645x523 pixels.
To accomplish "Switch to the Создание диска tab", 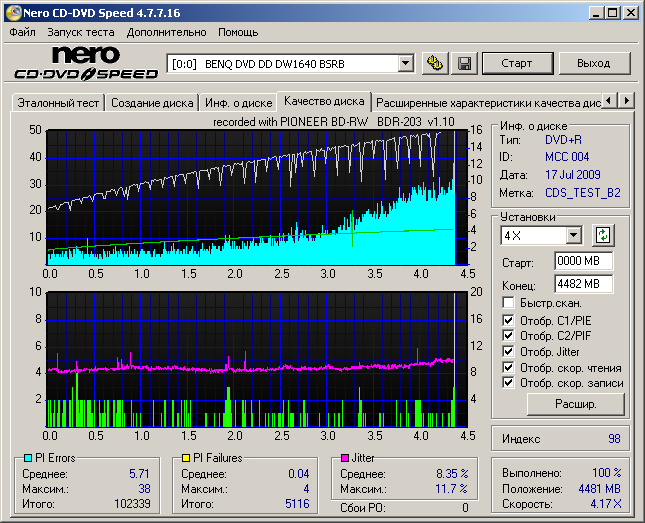I will coord(152,102).
